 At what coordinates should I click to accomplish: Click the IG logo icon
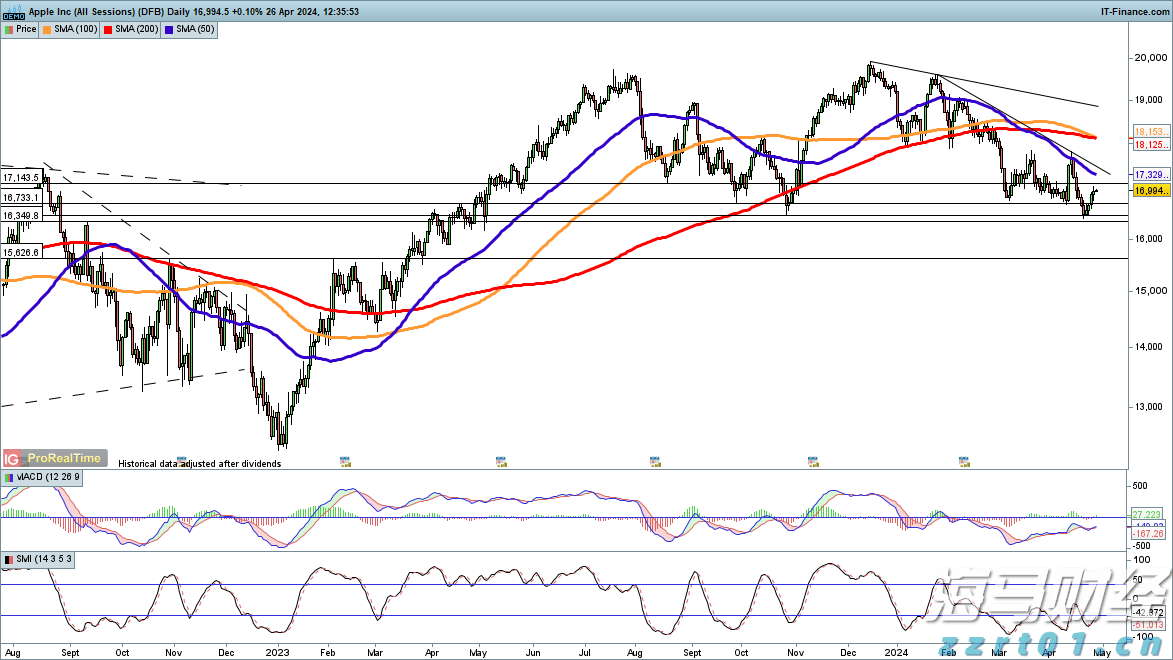click(12, 458)
